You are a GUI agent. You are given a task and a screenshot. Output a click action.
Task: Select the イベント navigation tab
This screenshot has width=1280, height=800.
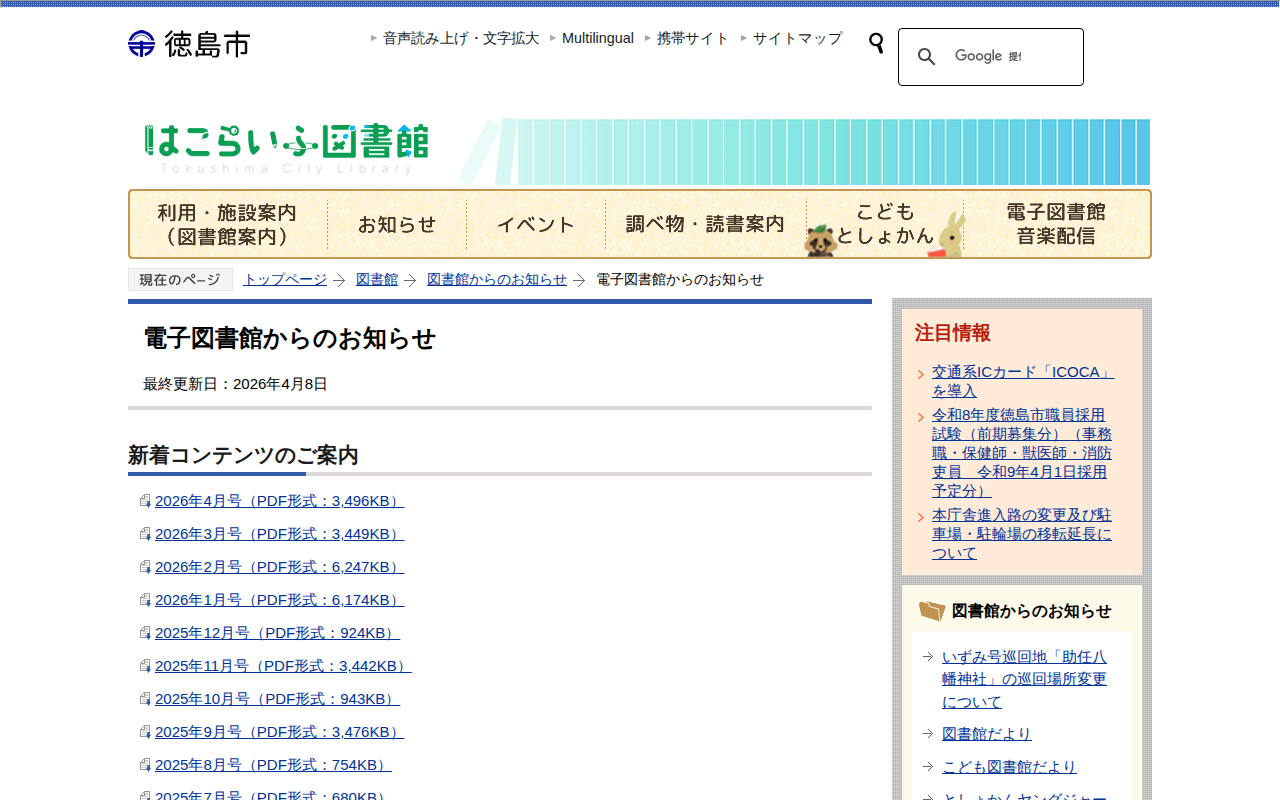(536, 225)
